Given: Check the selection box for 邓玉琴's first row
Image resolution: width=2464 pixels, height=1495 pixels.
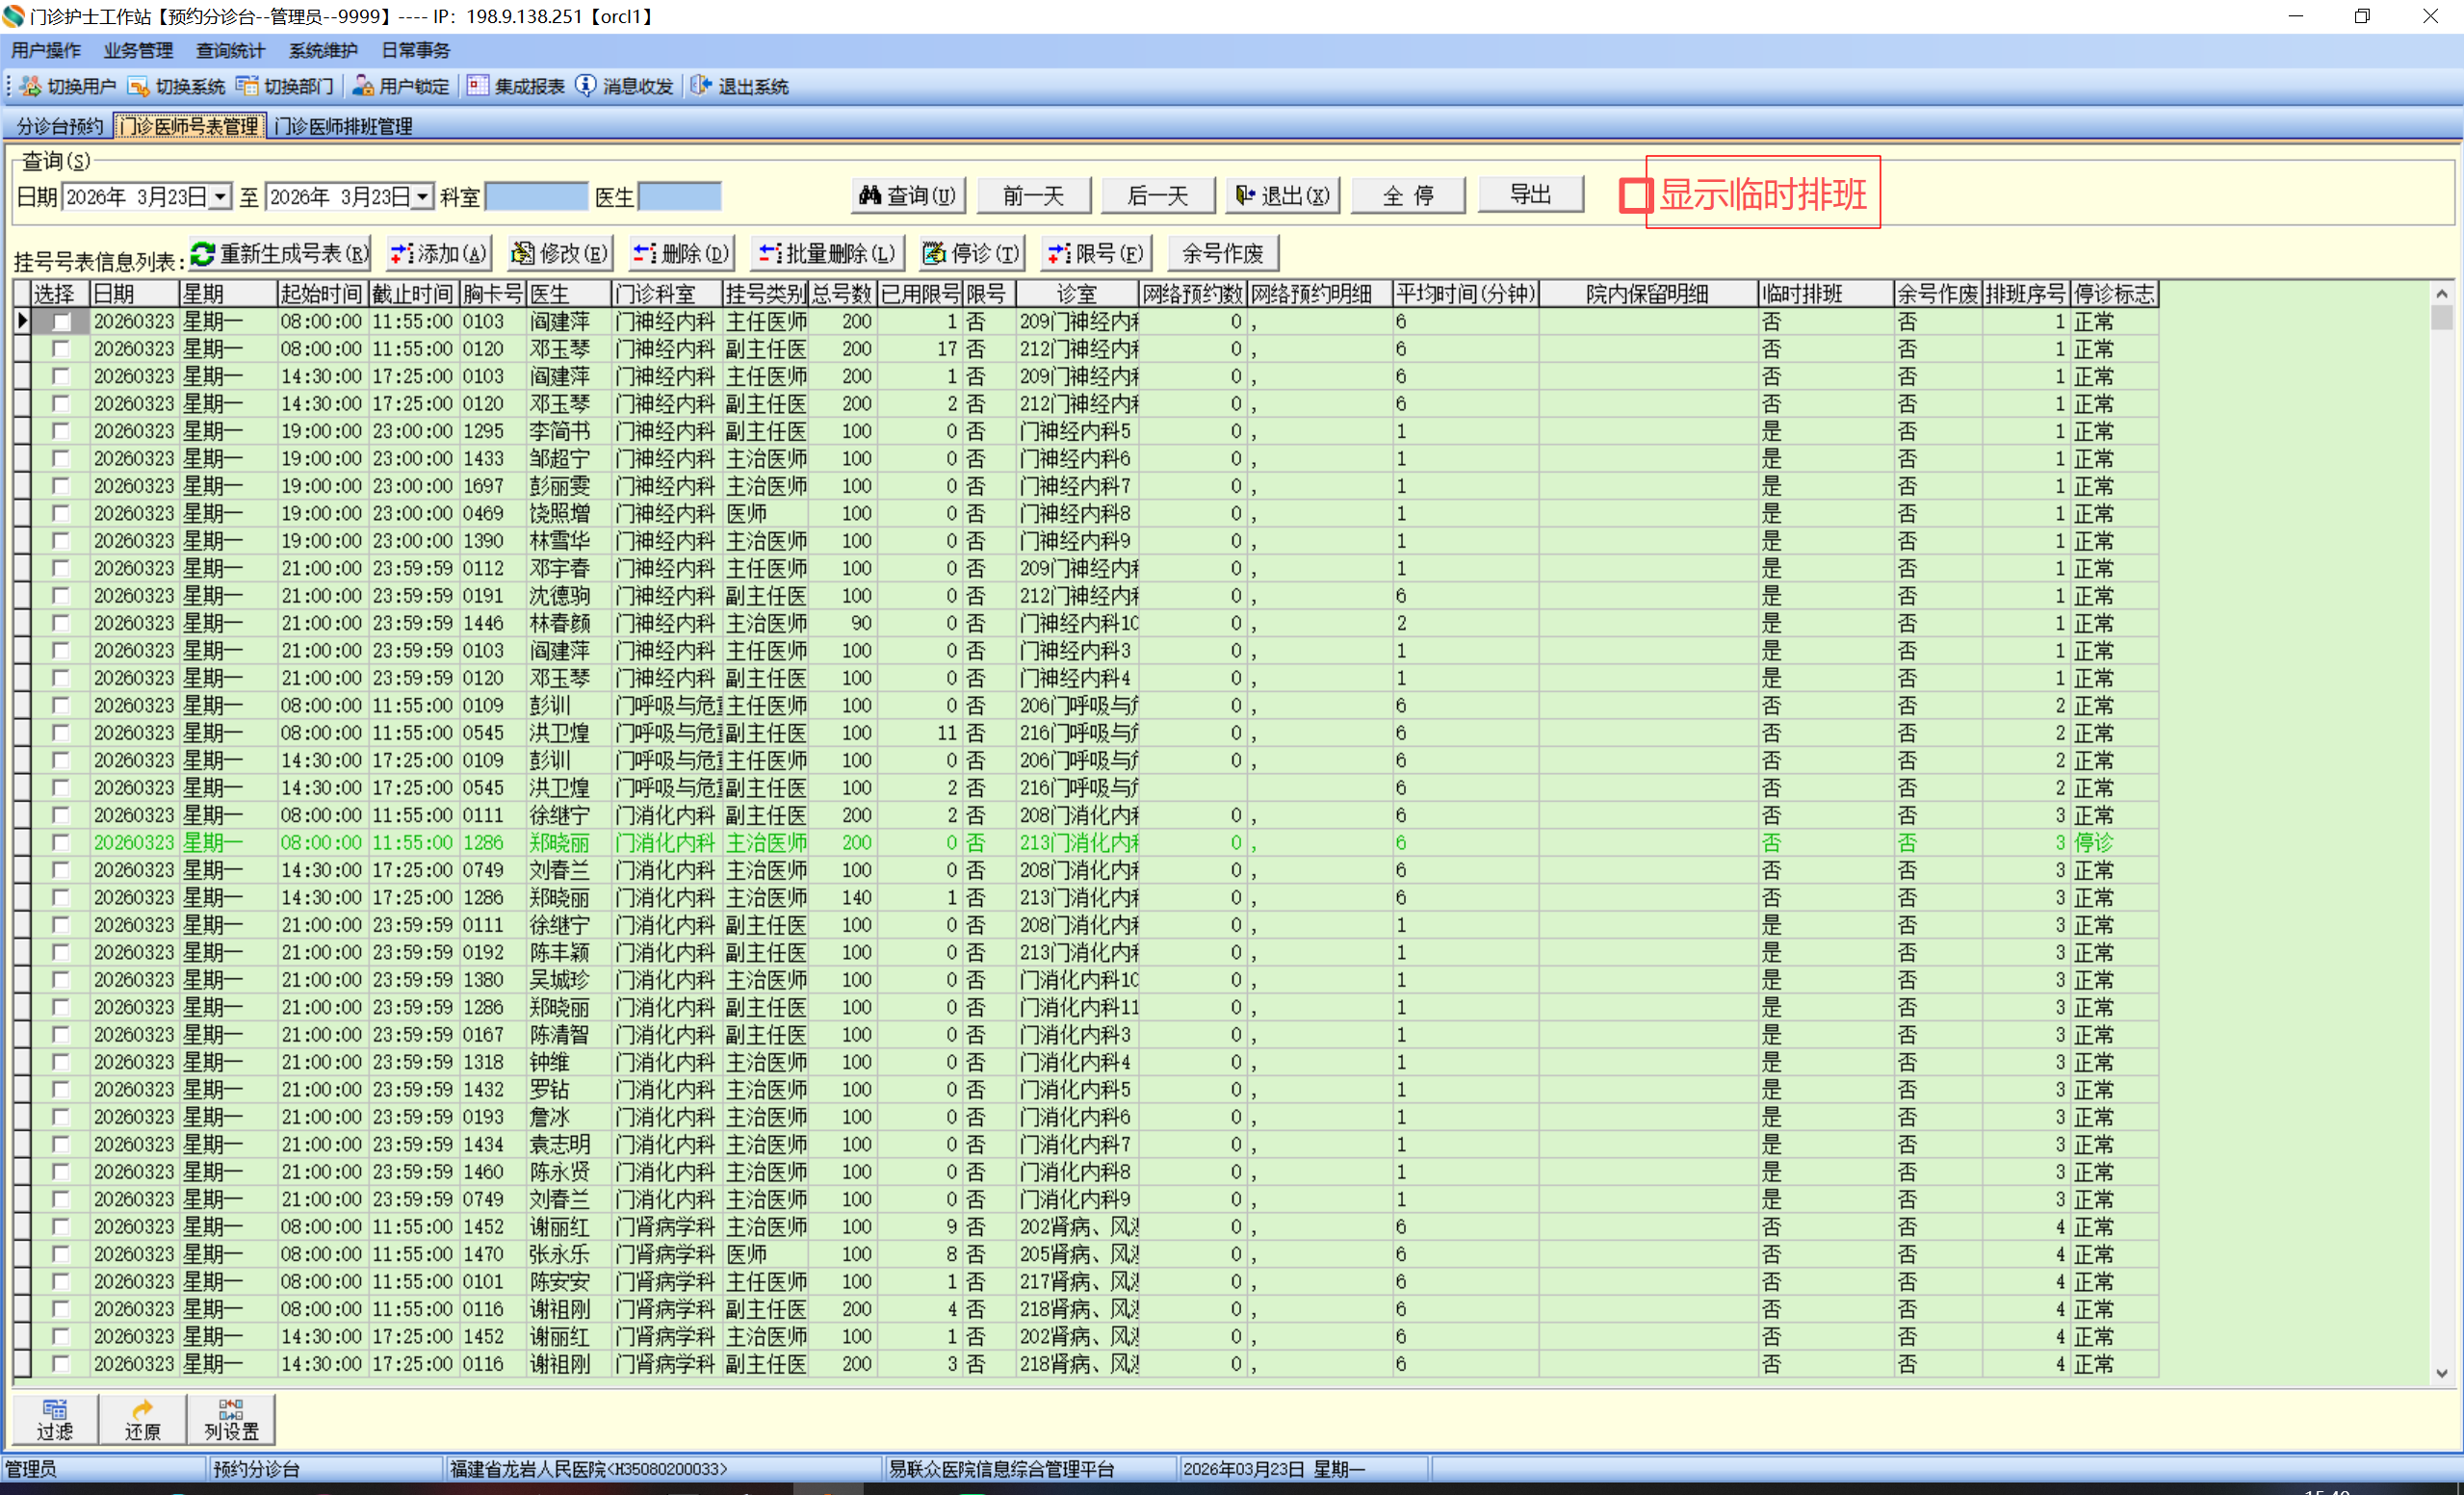Looking at the screenshot, I should pos(61,349).
